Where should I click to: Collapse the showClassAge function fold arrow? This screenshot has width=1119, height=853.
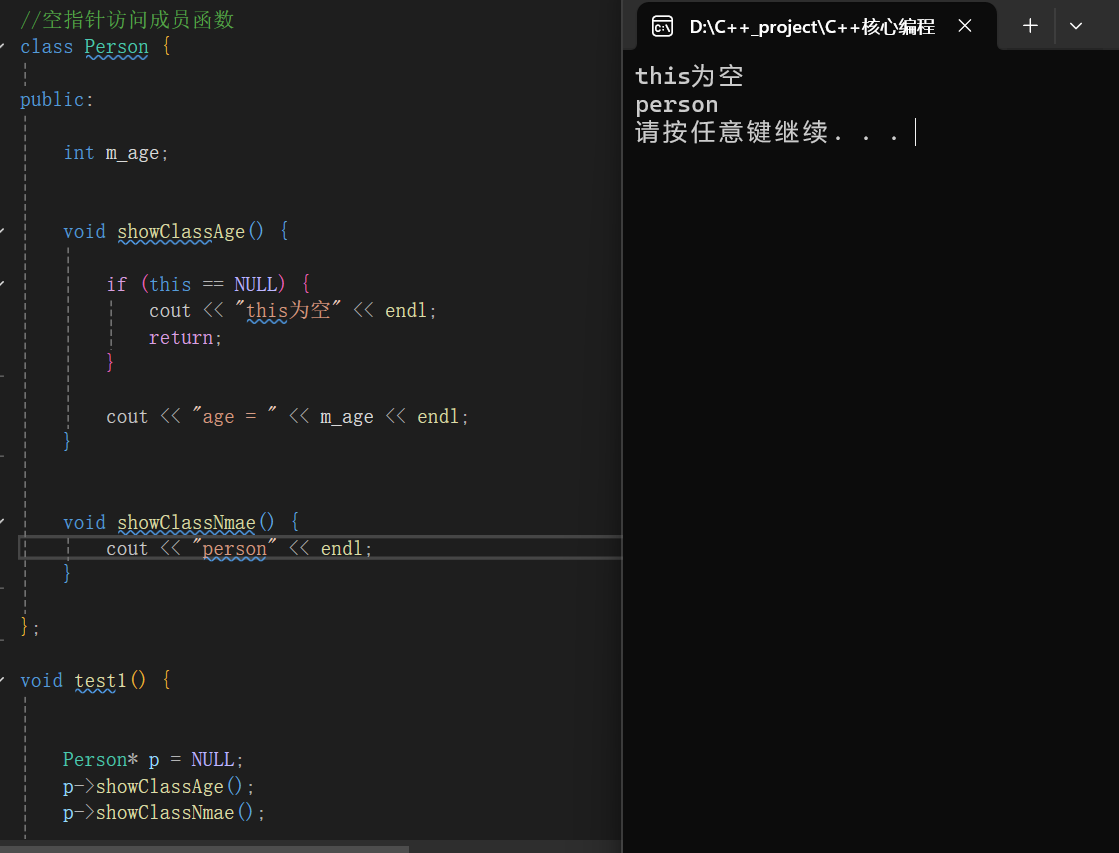click(2, 231)
